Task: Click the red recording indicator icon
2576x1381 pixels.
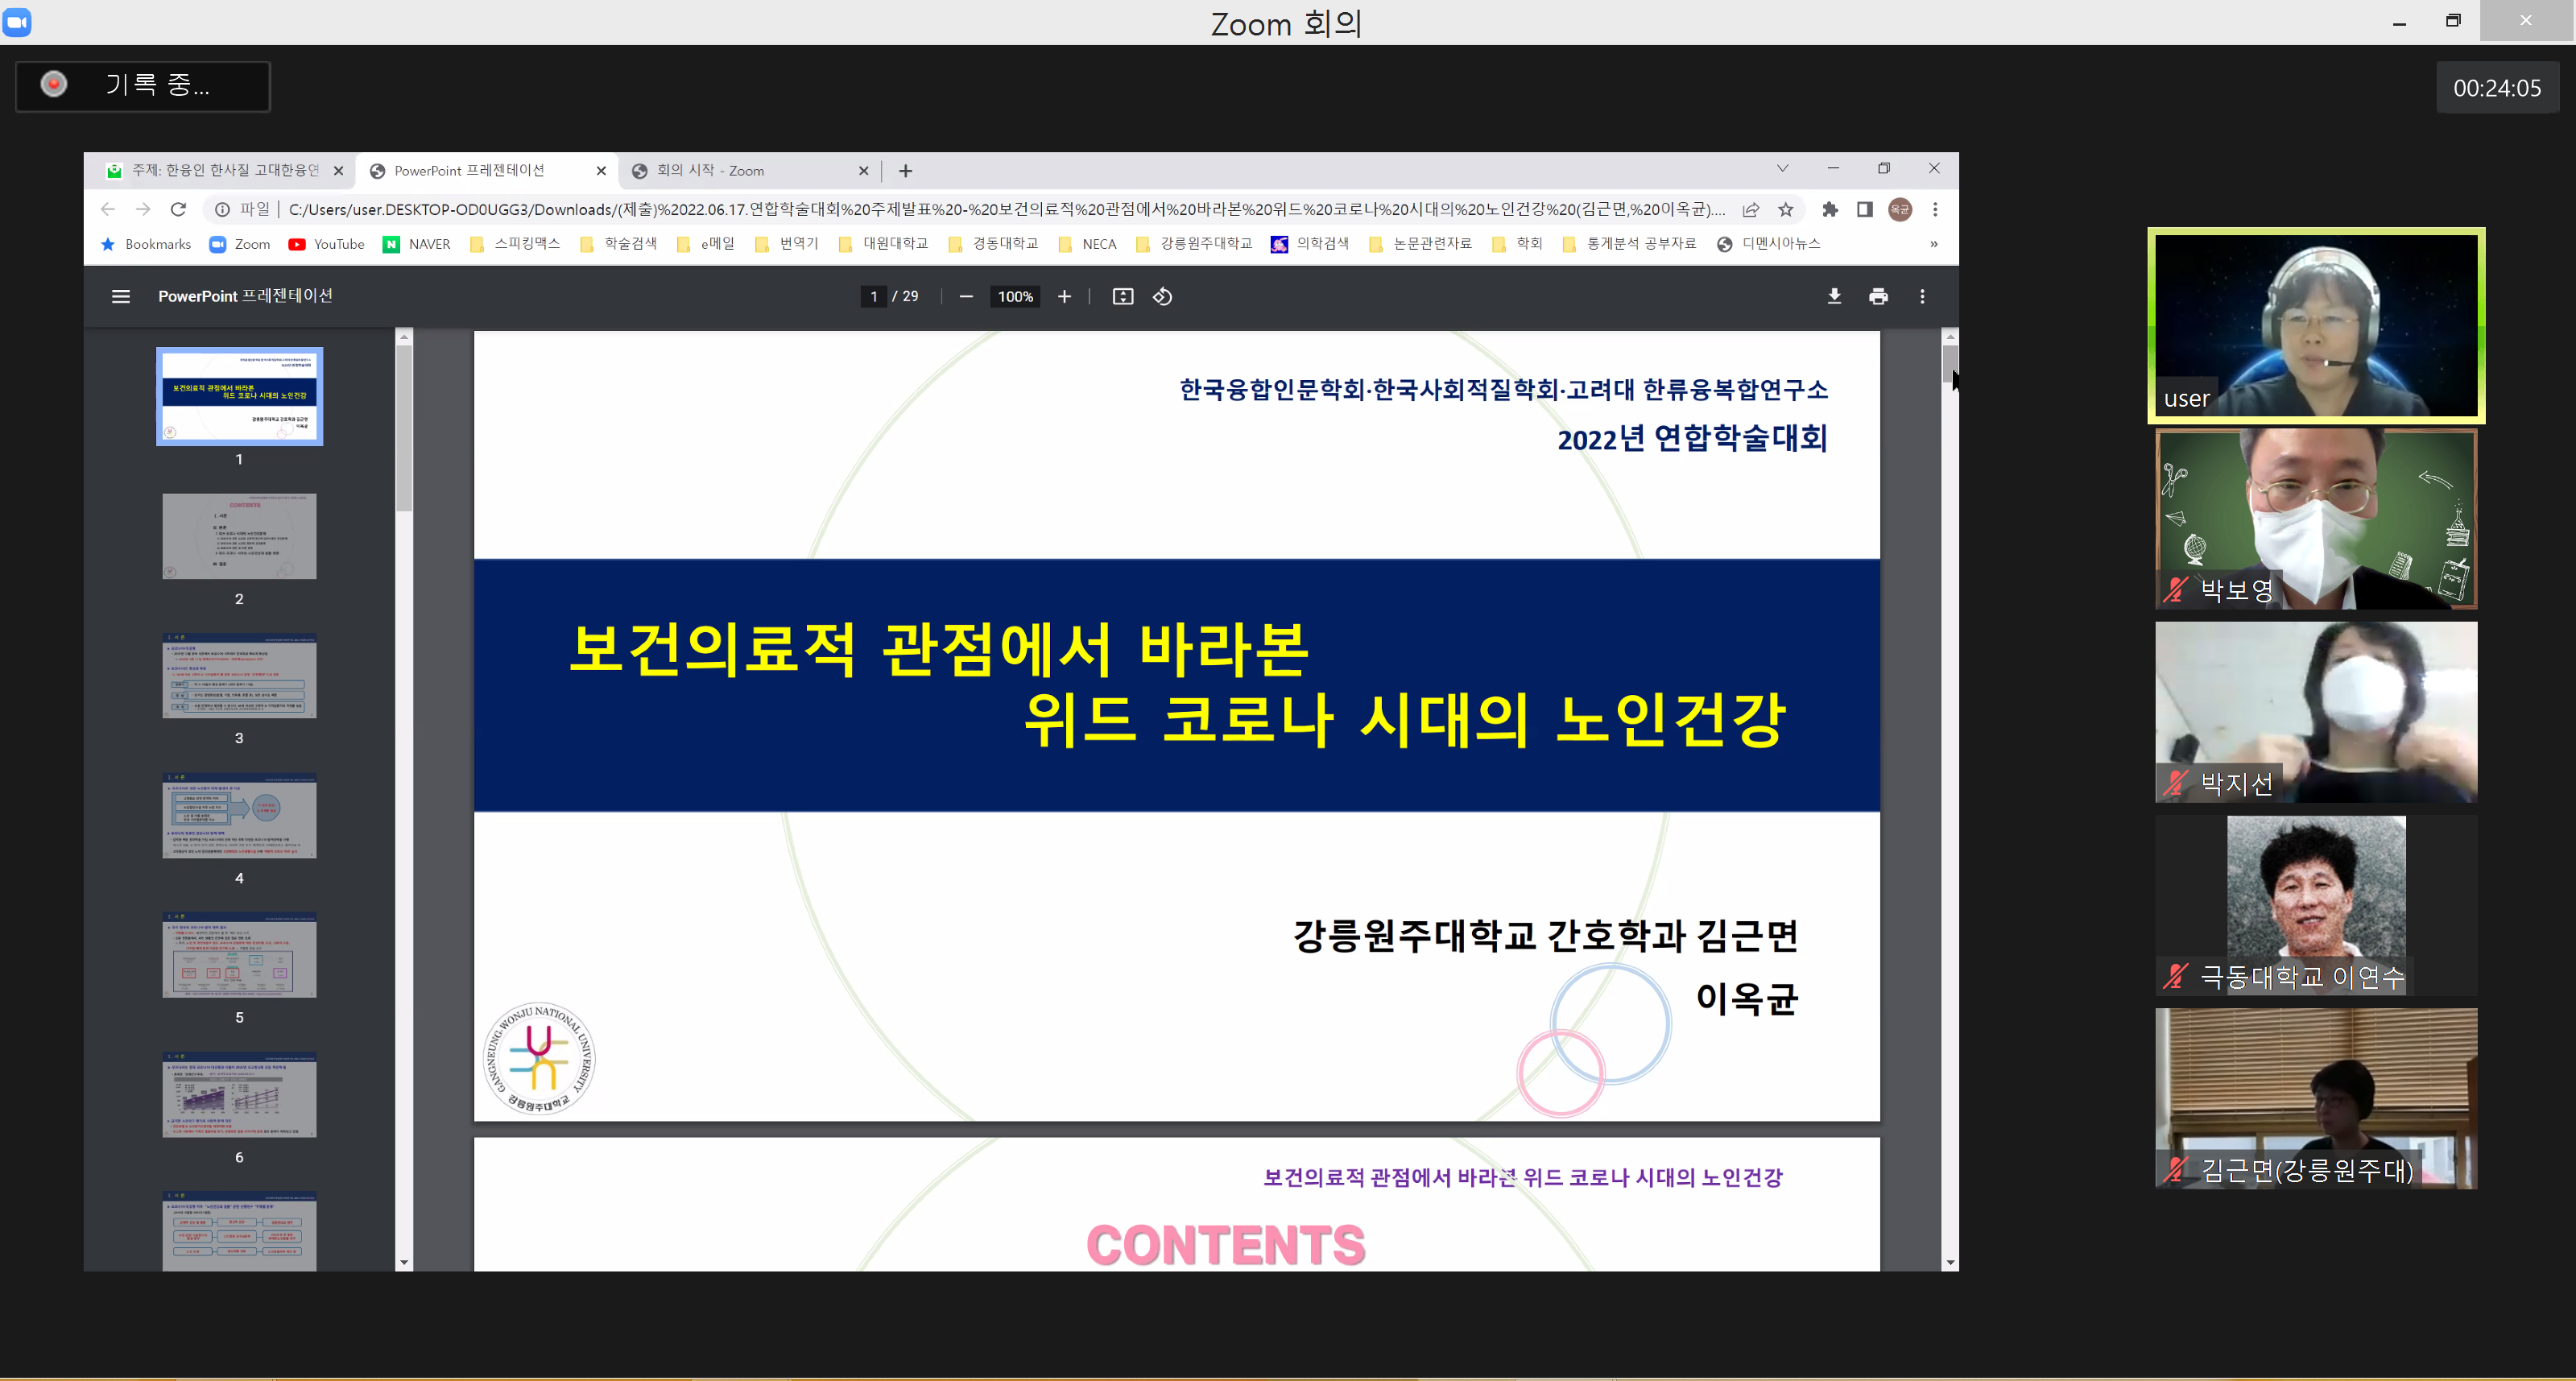Action: [x=54, y=84]
